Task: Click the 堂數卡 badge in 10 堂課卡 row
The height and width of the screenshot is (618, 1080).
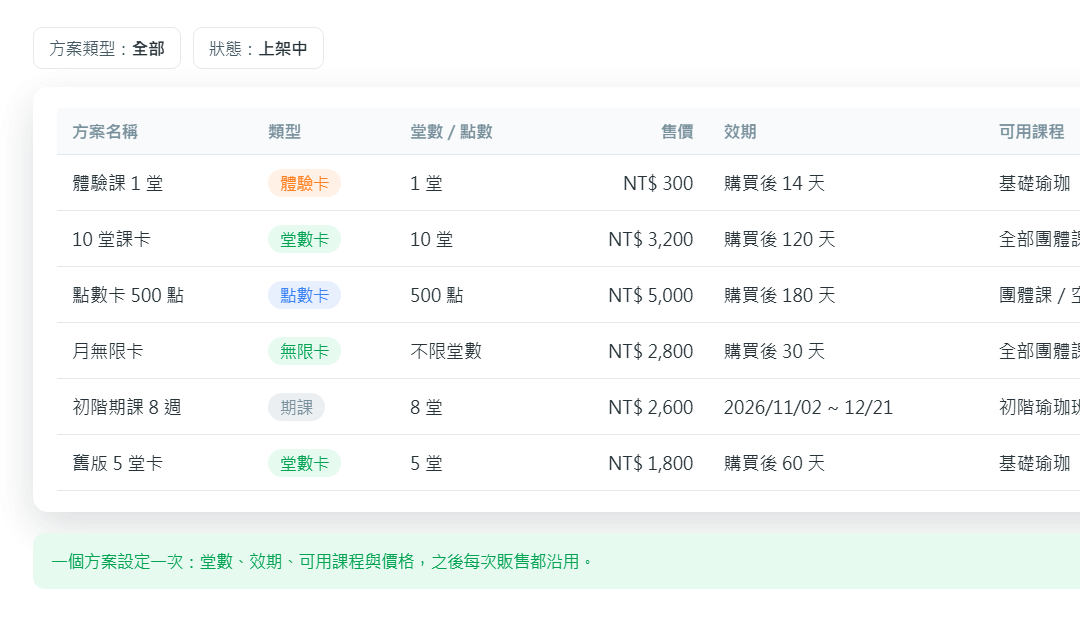Action: [304, 239]
